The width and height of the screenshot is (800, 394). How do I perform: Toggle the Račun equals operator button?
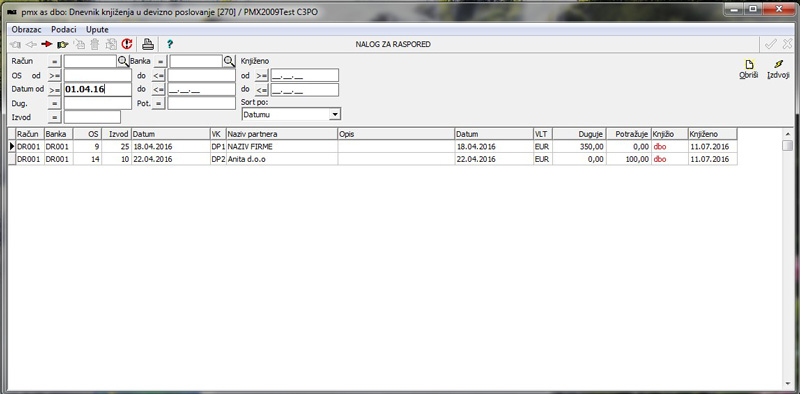tap(55, 62)
